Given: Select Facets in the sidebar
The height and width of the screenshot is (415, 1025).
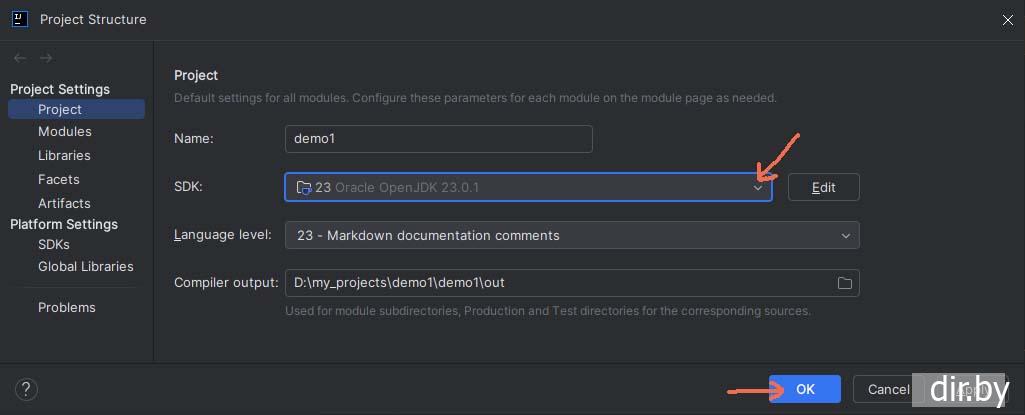Looking at the screenshot, I should [x=58, y=179].
